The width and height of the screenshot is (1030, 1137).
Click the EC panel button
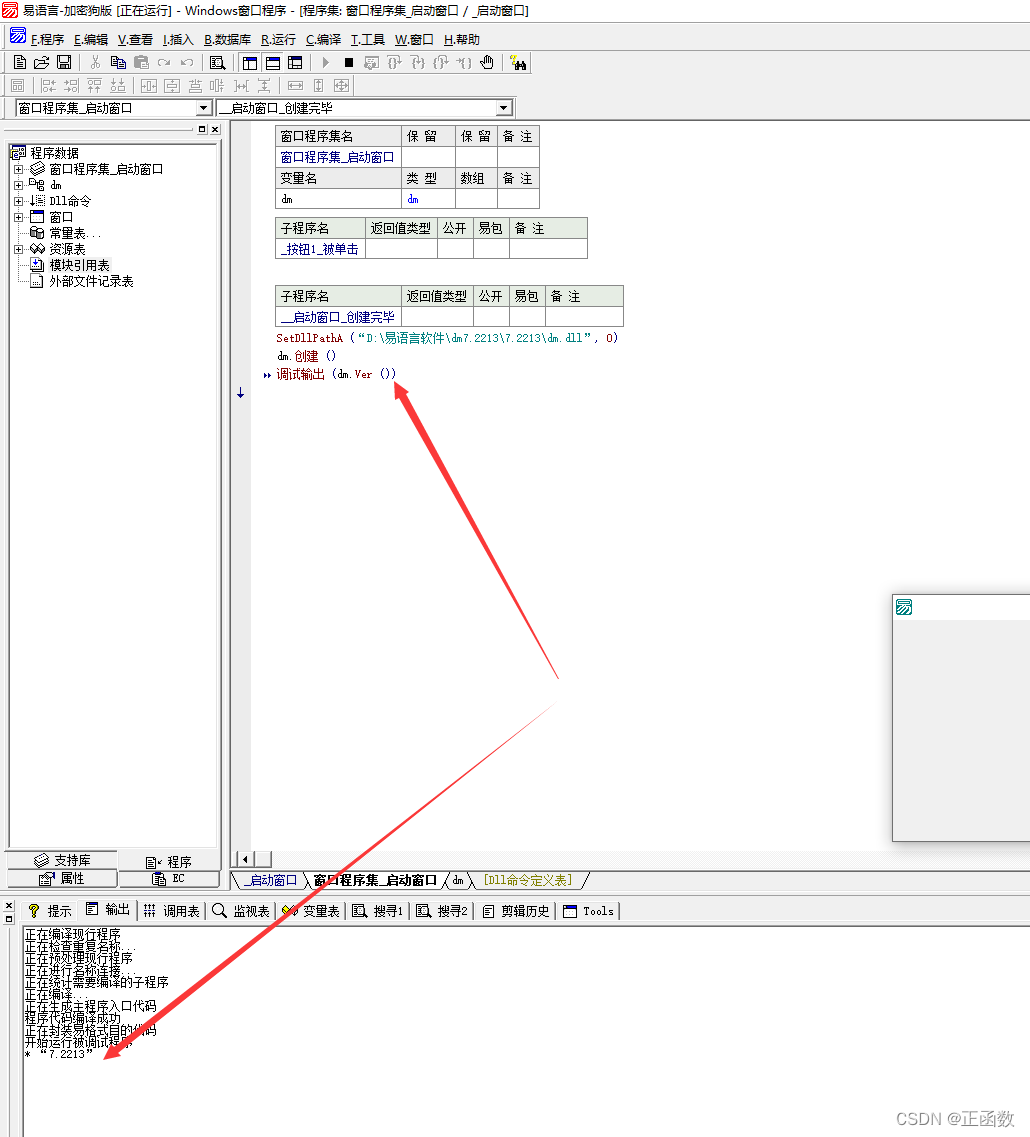tap(168, 878)
